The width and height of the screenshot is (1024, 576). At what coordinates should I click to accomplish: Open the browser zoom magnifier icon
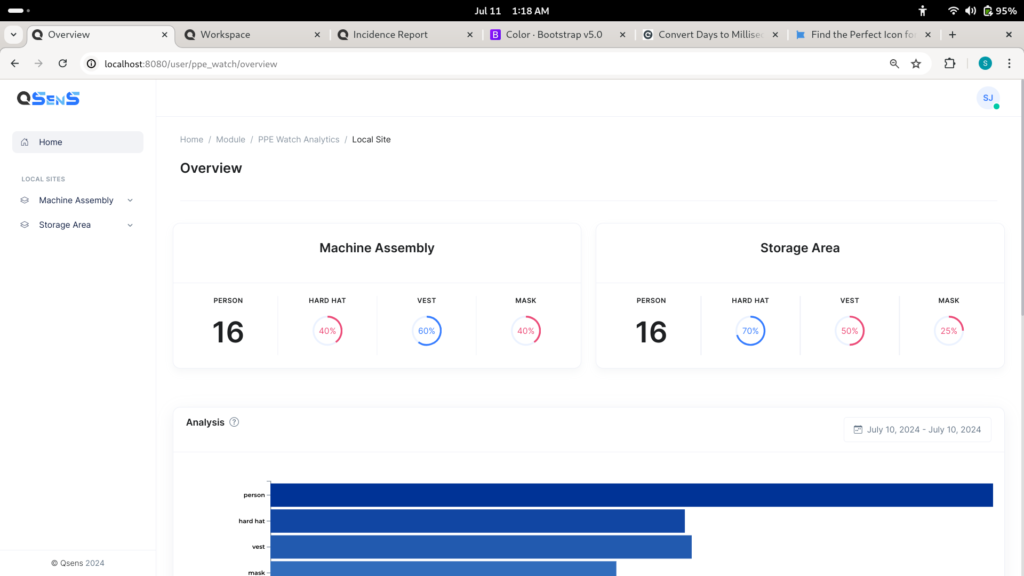[894, 63]
